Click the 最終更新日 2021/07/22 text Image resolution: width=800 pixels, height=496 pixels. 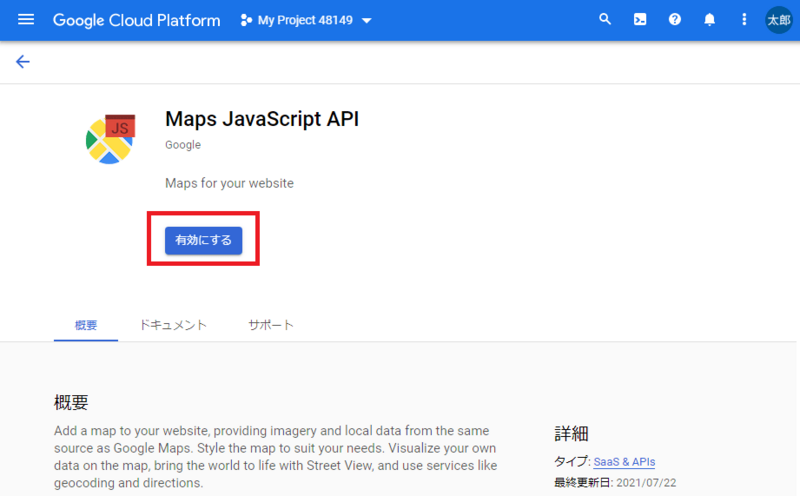click(615, 483)
